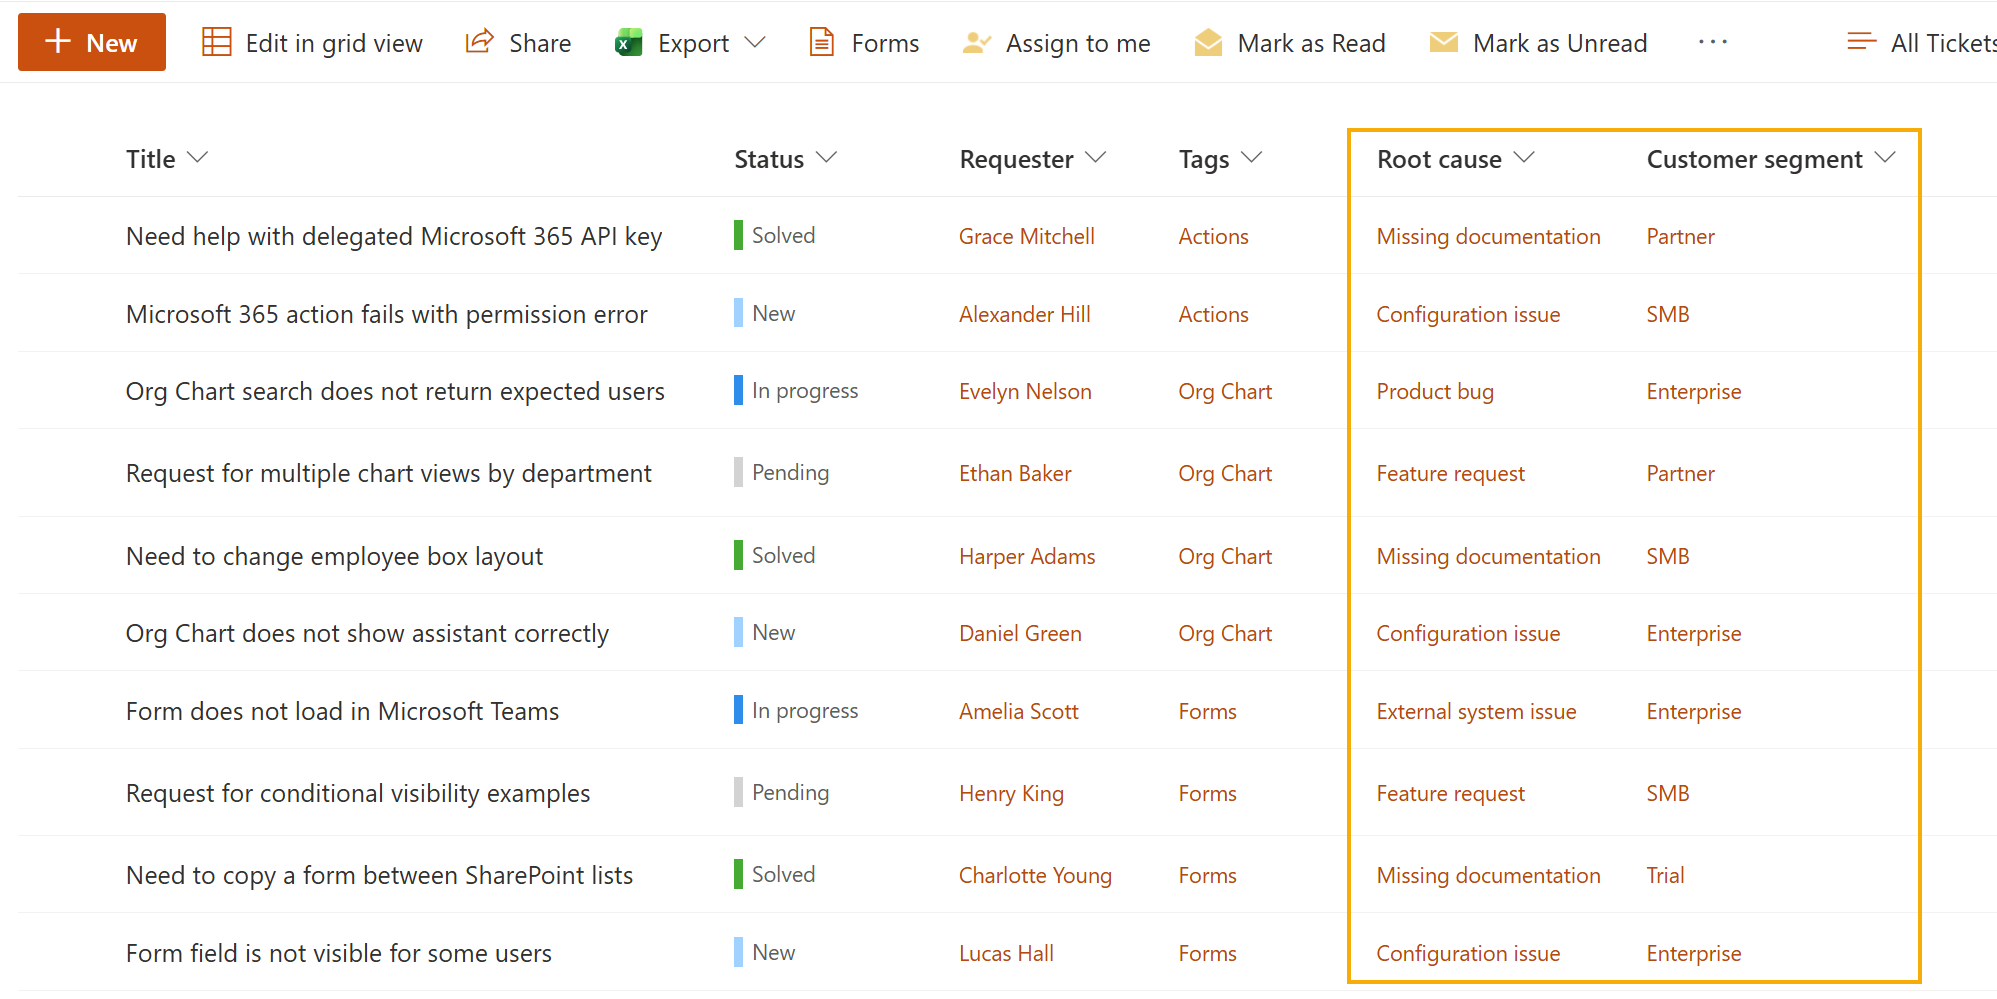Image resolution: width=1997 pixels, height=999 pixels.
Task: Click Trial customer segment
Action: pyautogui.click(x=1665, y=875)
